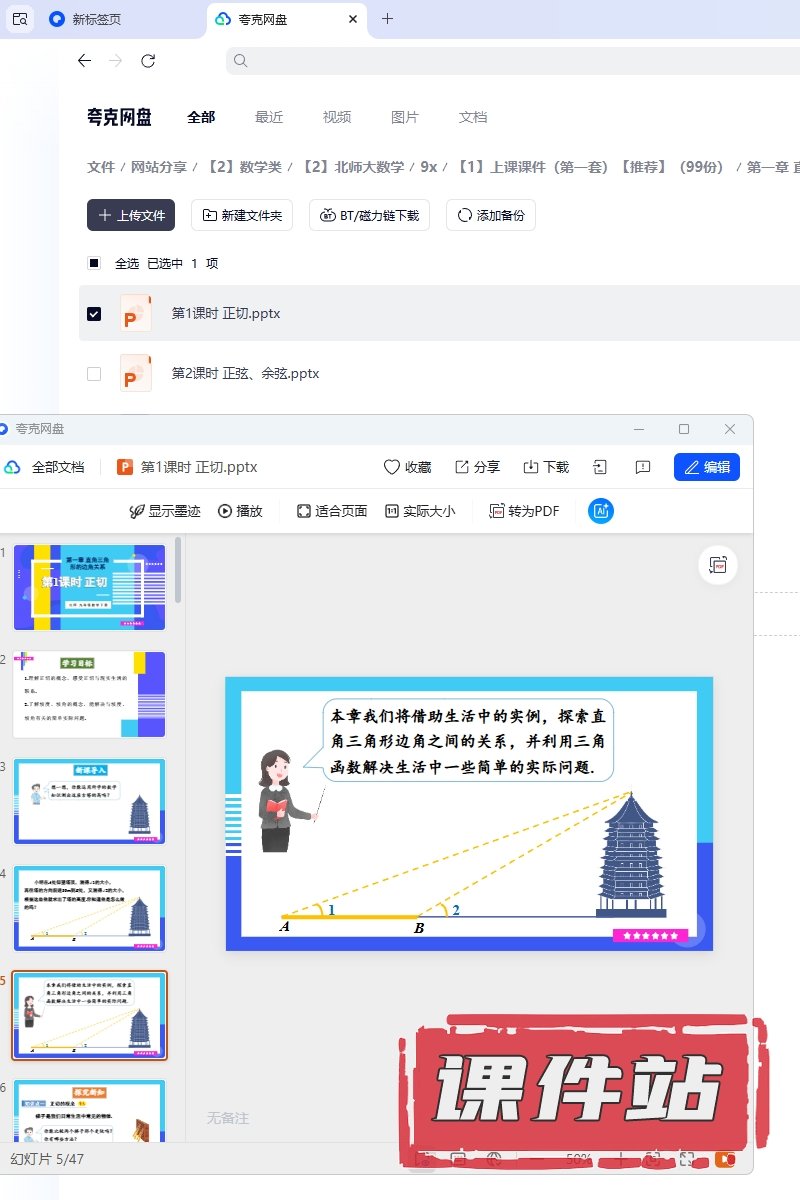Click the floating PDF scan icon
The image size is (800, 1200).
pyautogui.click(x=718, y=566)
